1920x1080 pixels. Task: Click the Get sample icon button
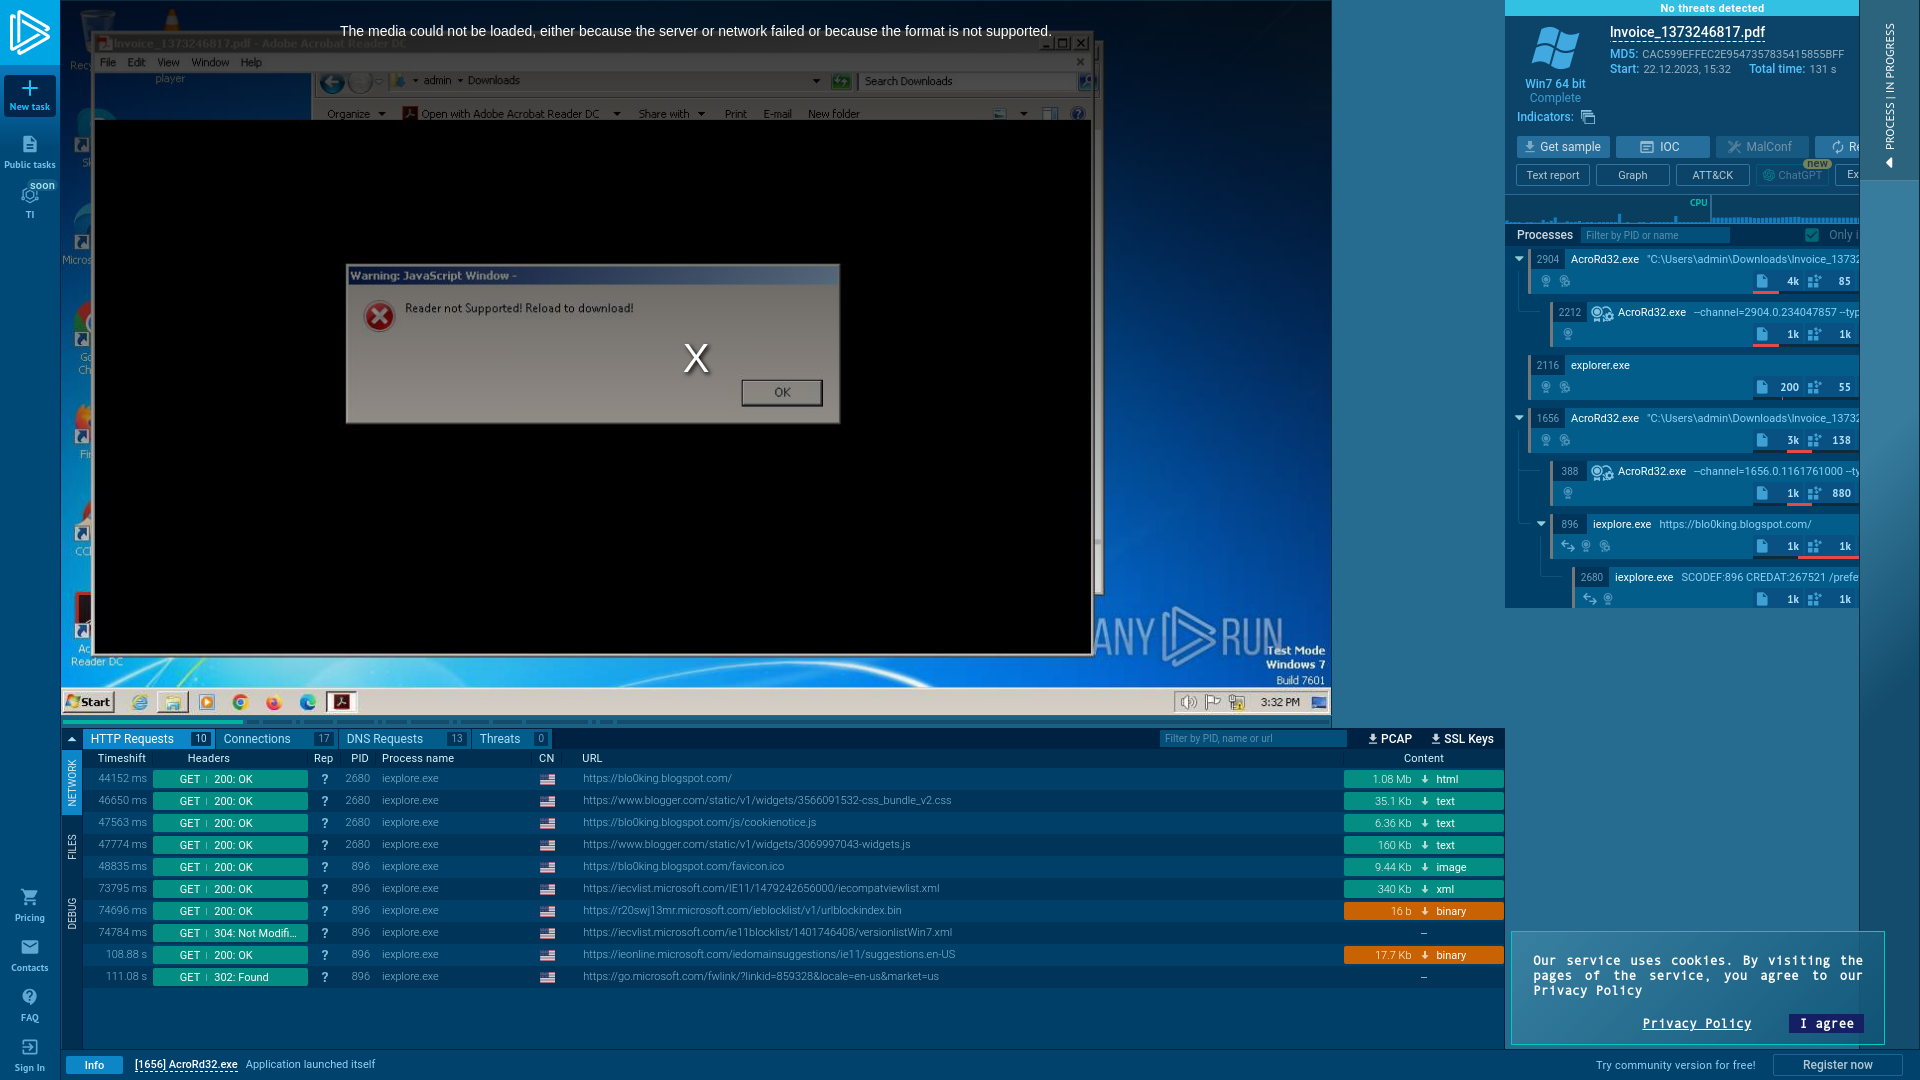1563,146
